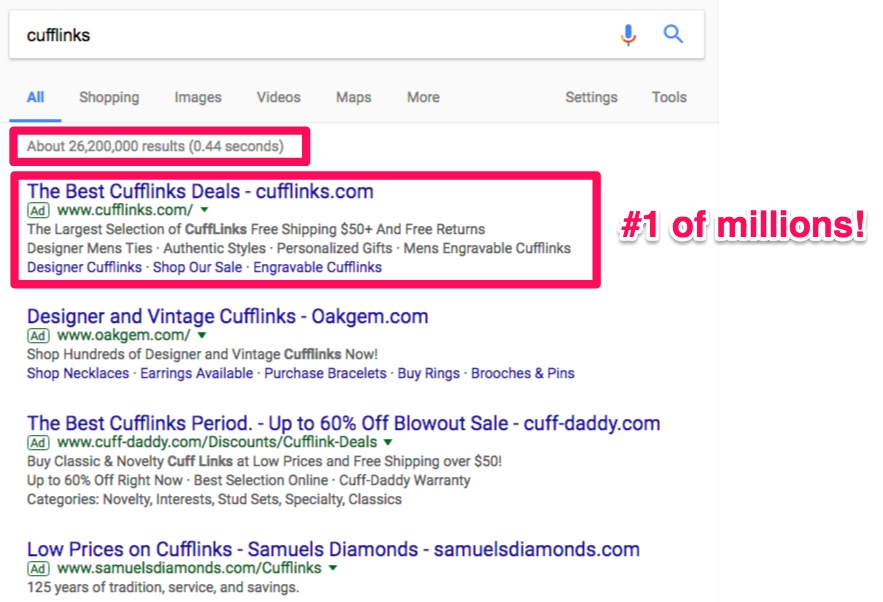
Task: Expand dropdown arrow beside www.oakgem.com/
Action: point(202,336)
